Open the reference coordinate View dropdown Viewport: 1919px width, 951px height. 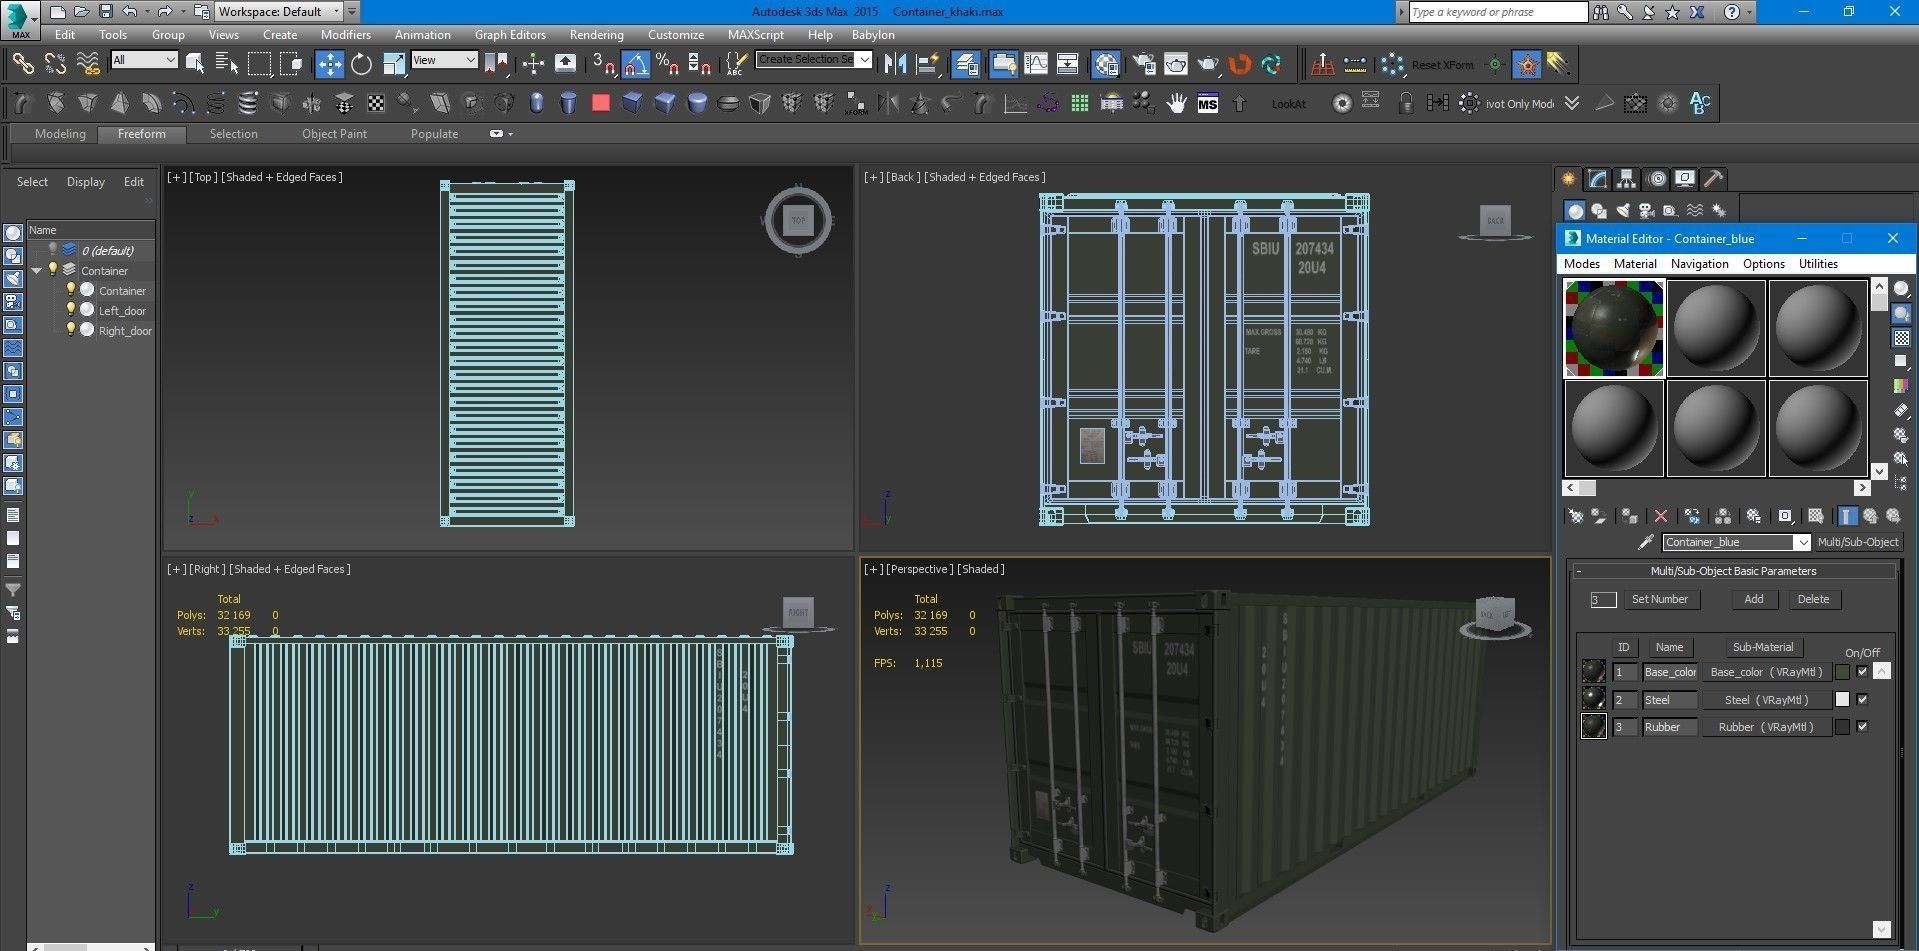point(444,60)
